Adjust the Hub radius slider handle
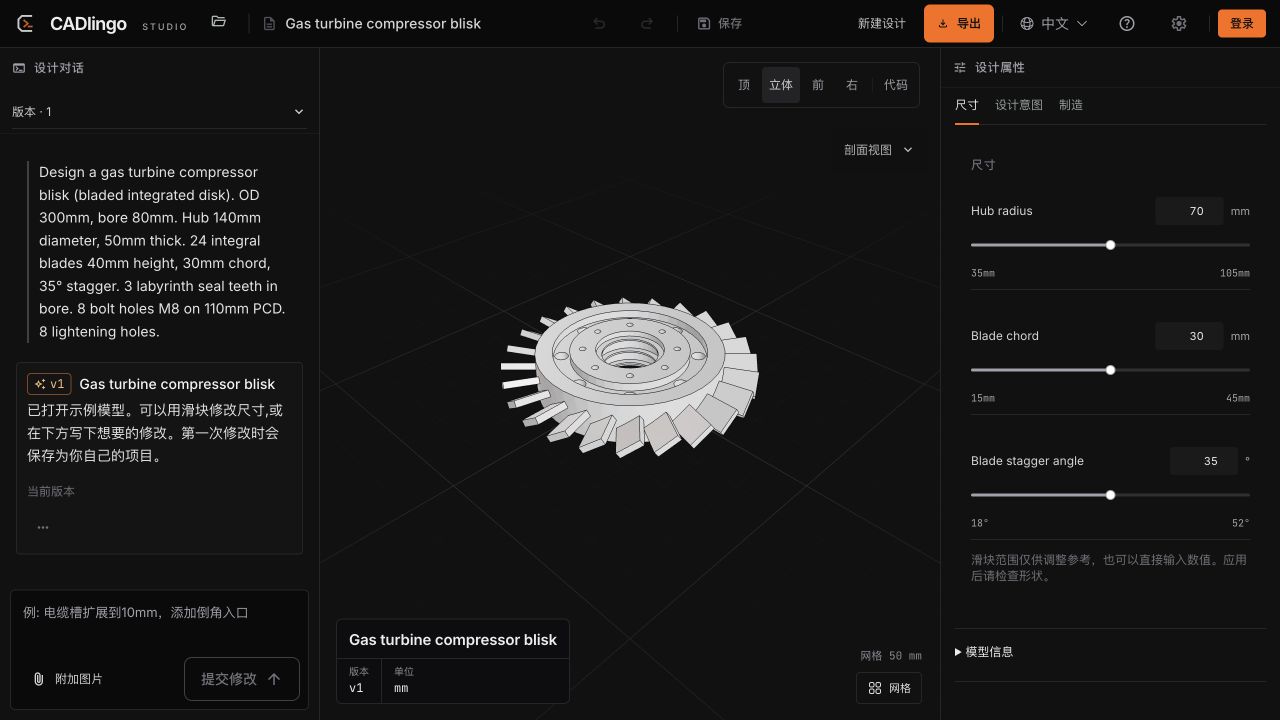The height and width of the screenshot is (720, 1280). [1110, 245]
